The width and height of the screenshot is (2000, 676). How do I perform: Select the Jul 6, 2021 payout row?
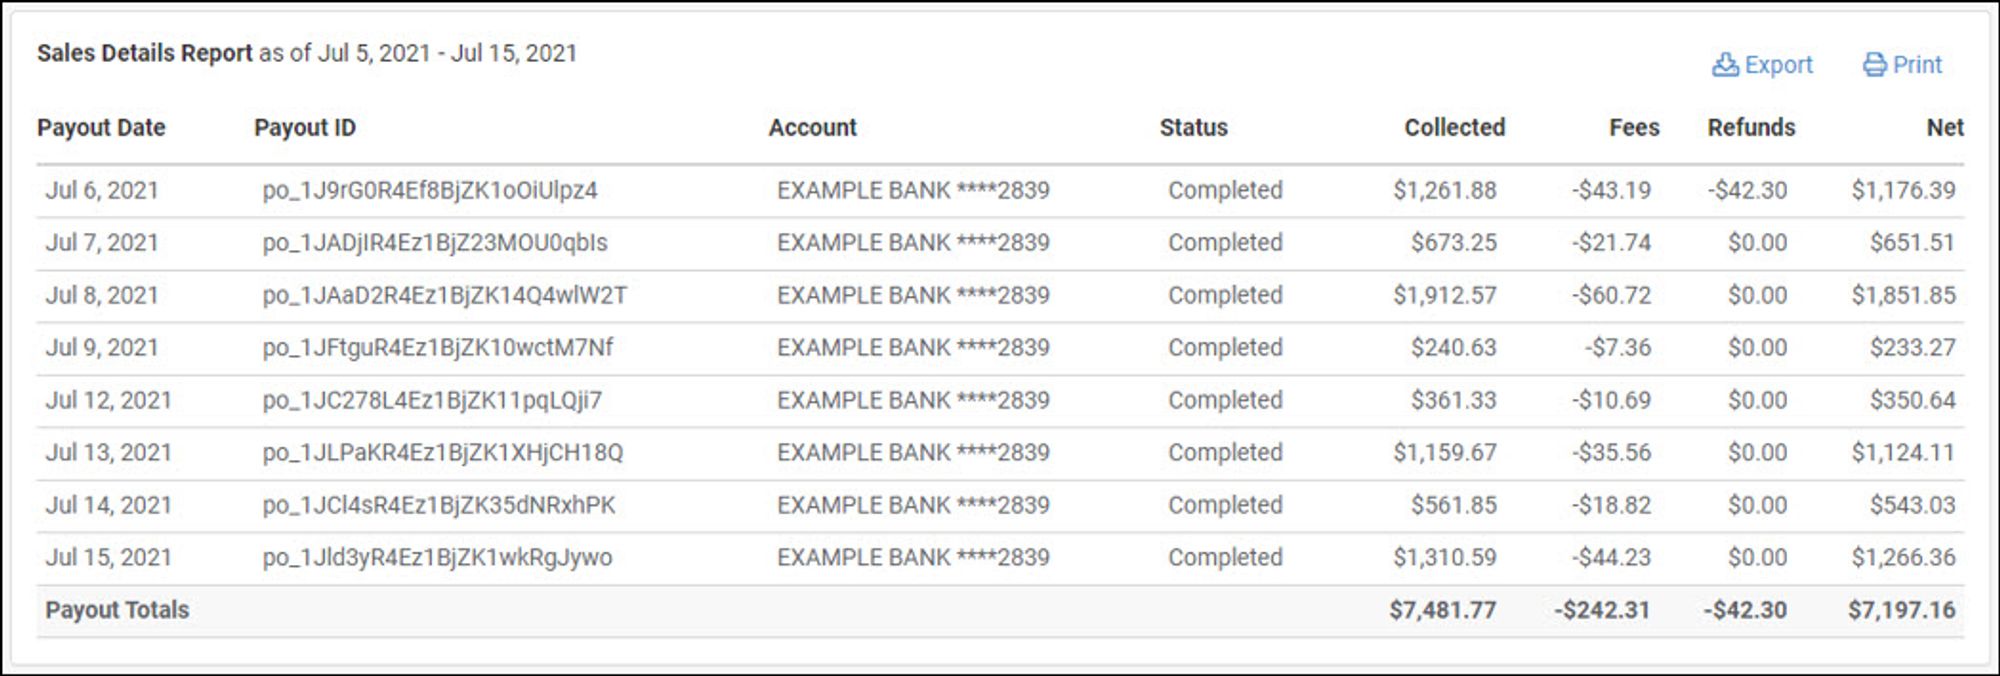pyautogui.click(x=1000, y=191)
